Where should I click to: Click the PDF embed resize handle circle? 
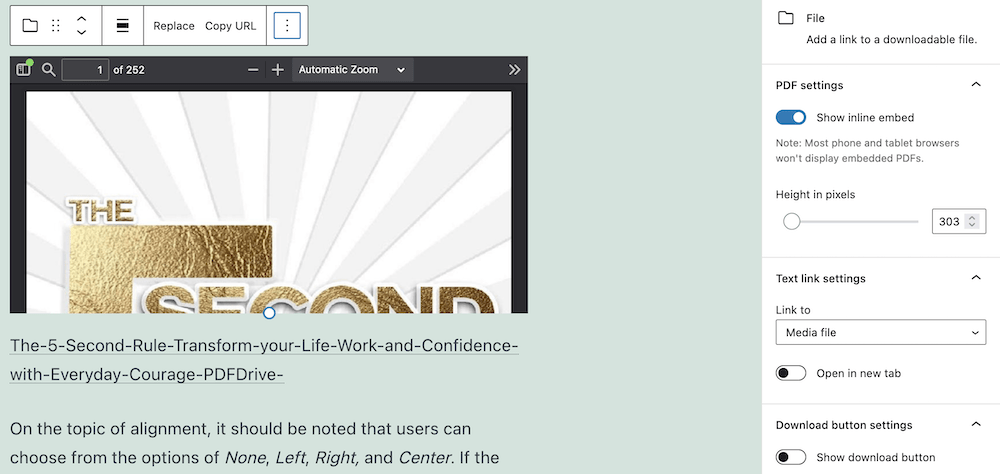269,313
